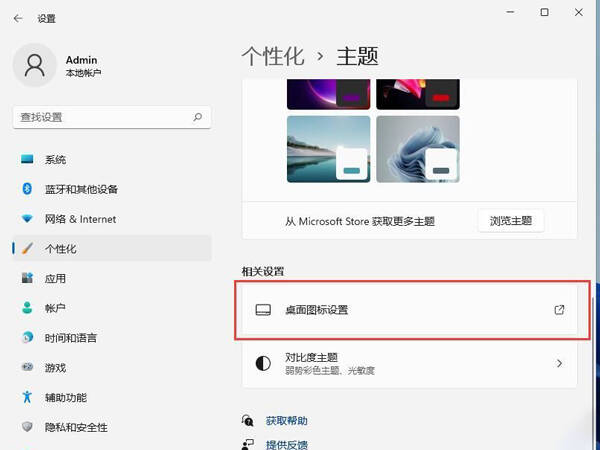Click the 本地帐户 label under Admin
This screenshot has height=450, width=600.
pyautogui.click(x=83, y=73)
